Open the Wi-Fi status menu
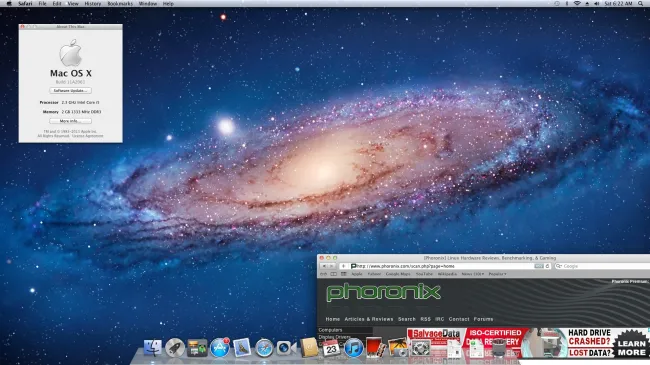This screenshot has width=650, height=365. click(x=577, y=3)
